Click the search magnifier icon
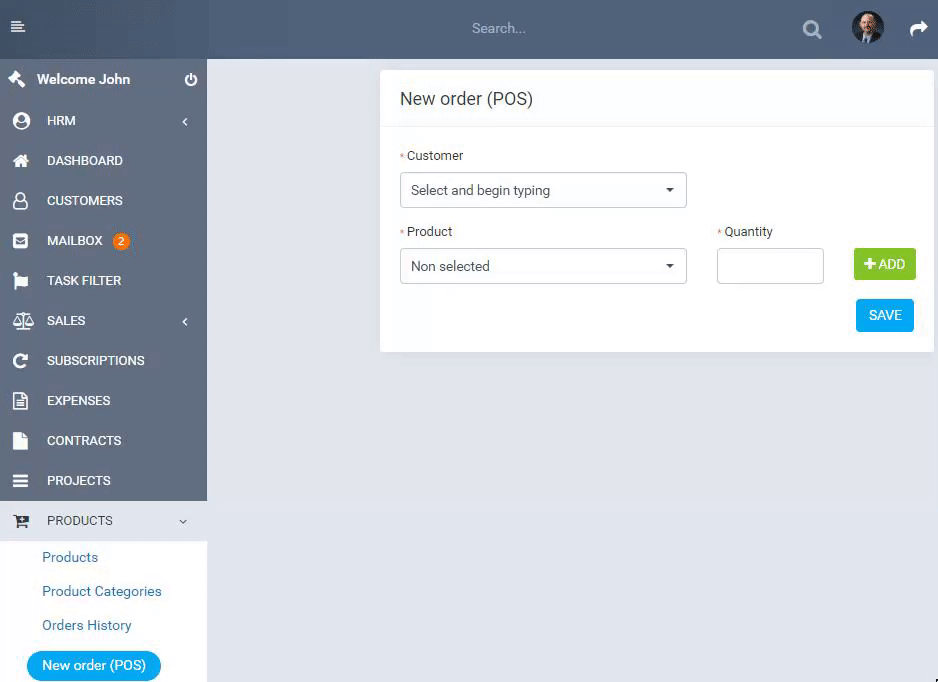The image size is (938, 682). pyautogui.click(x=812, y=29)
